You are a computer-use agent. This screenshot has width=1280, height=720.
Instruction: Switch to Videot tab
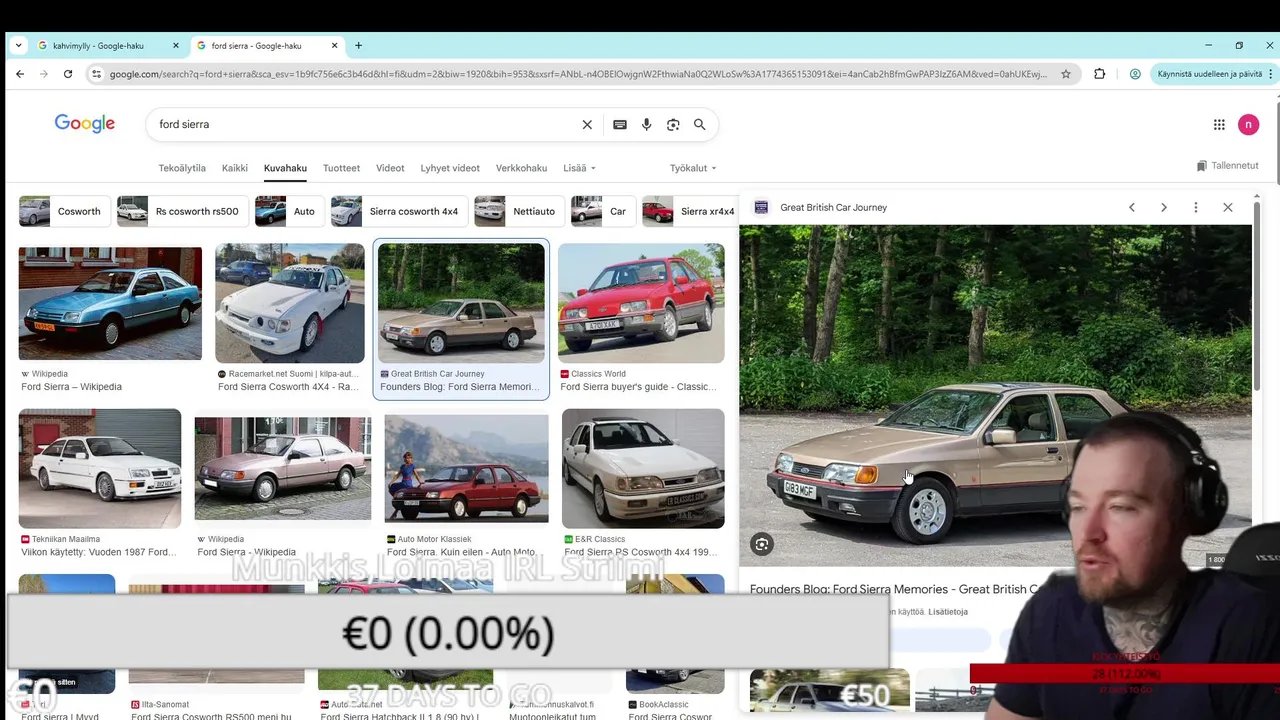click(390, 168)
